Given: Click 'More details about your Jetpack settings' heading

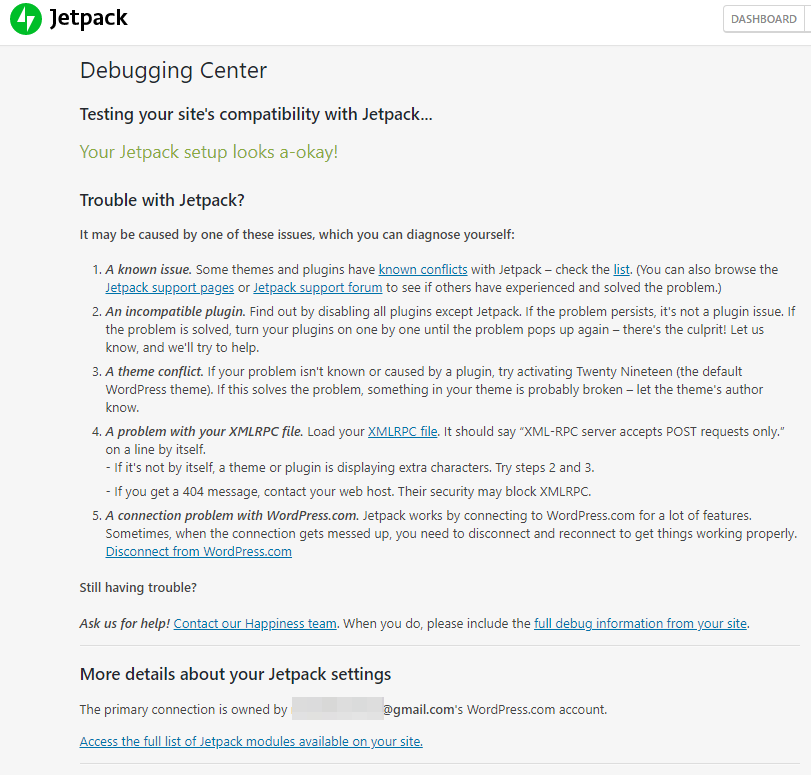Looking at the screenshot, I should 235,674.
